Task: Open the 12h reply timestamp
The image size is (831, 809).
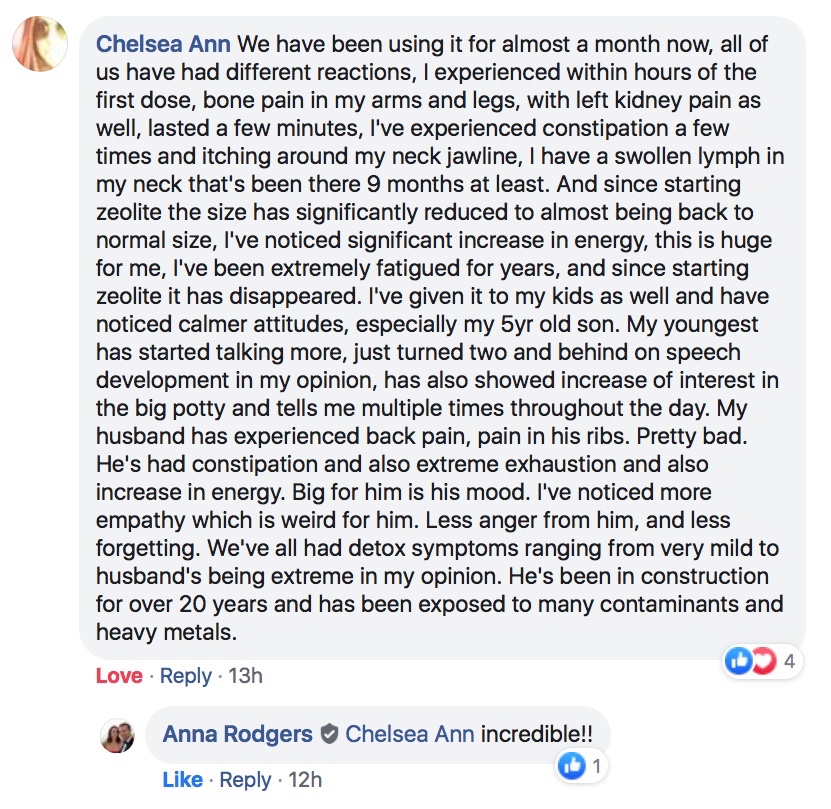Action: click(305, 779)
